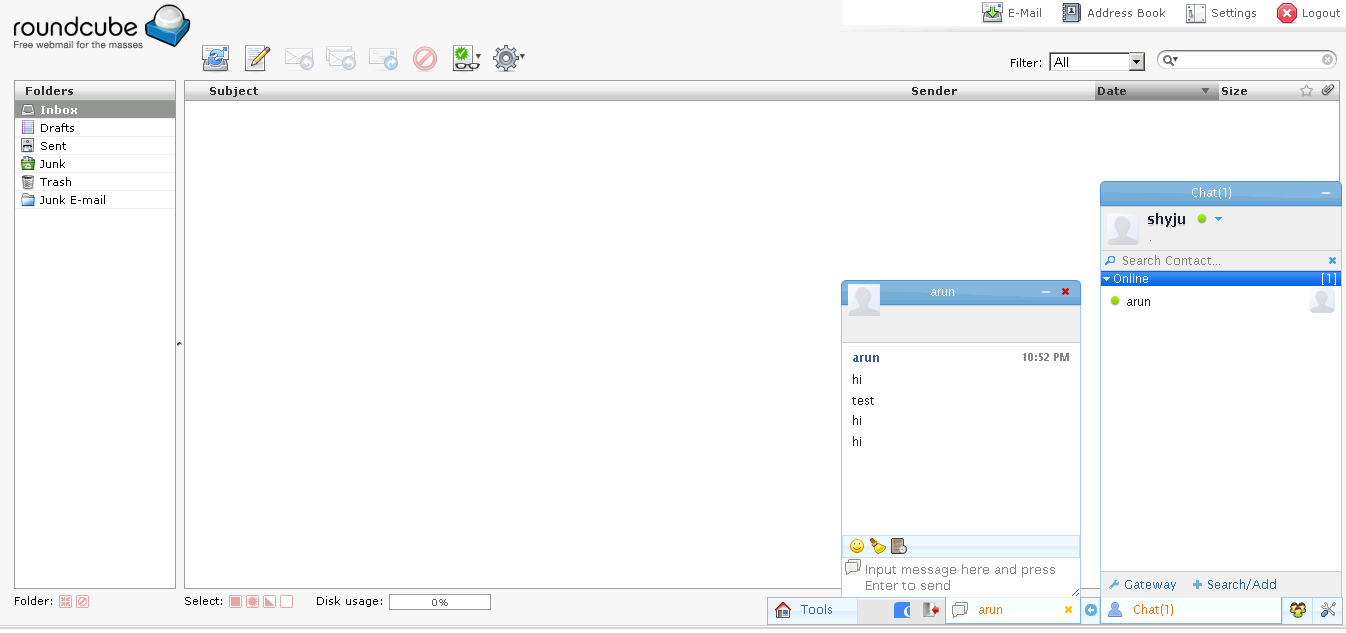Open chat history log icon
Screen dimensions: 1346x633
pos(899,546)
